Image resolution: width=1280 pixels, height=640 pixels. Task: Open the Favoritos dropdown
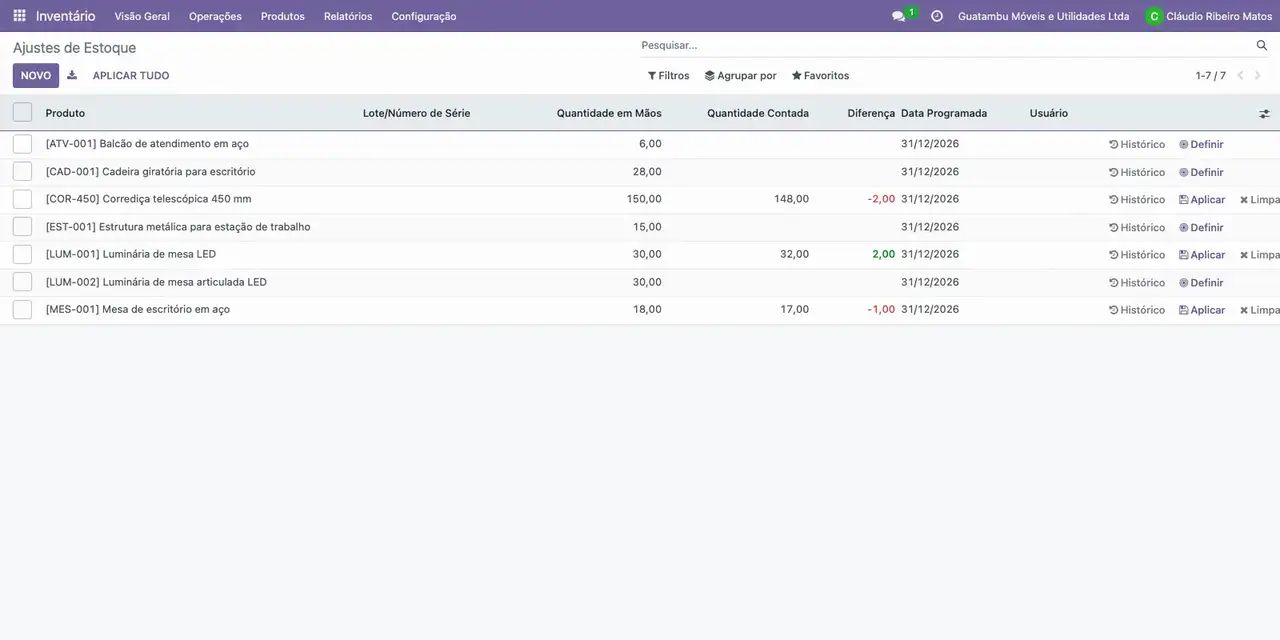[820, 75]
